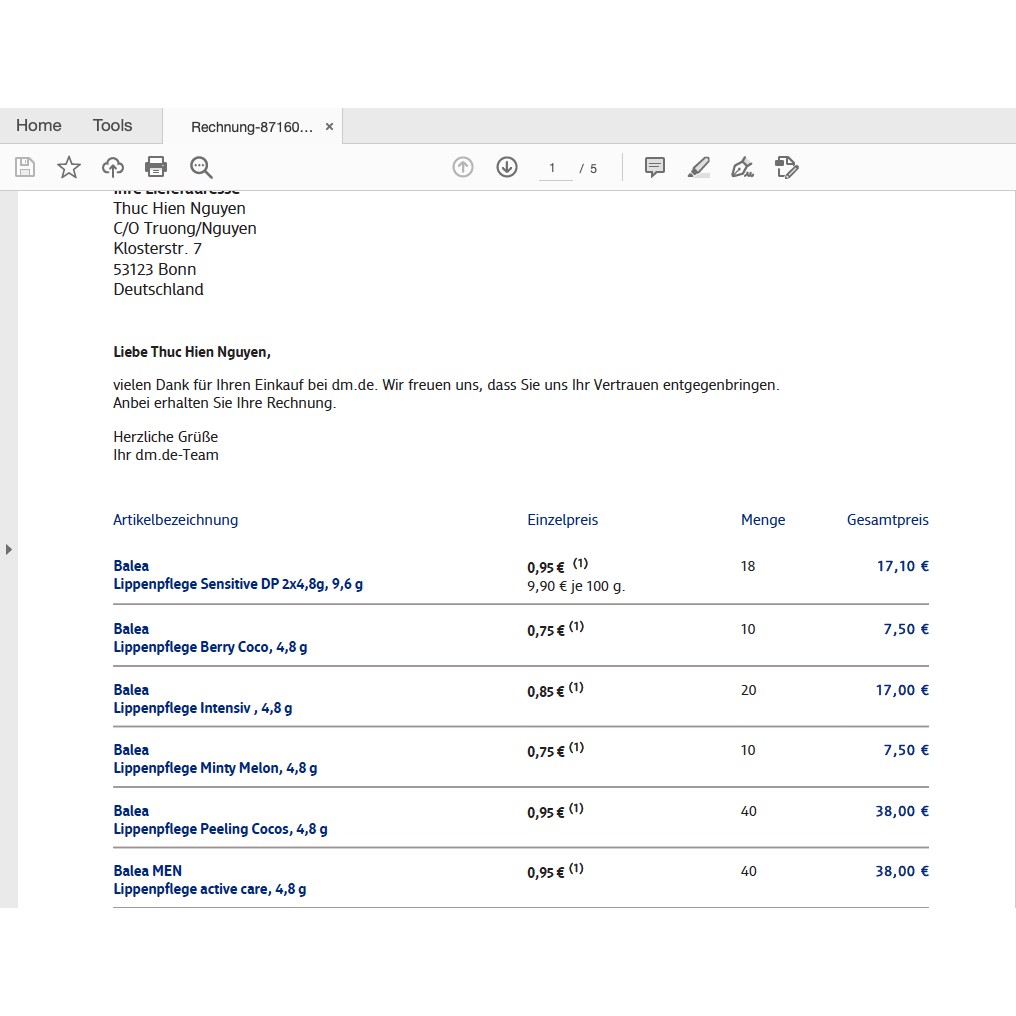Image resolution: width=1016 pixels, height=1016 pixels.
Task: Click the Gesamtpreis column header
Action: (x=887, y=520)
